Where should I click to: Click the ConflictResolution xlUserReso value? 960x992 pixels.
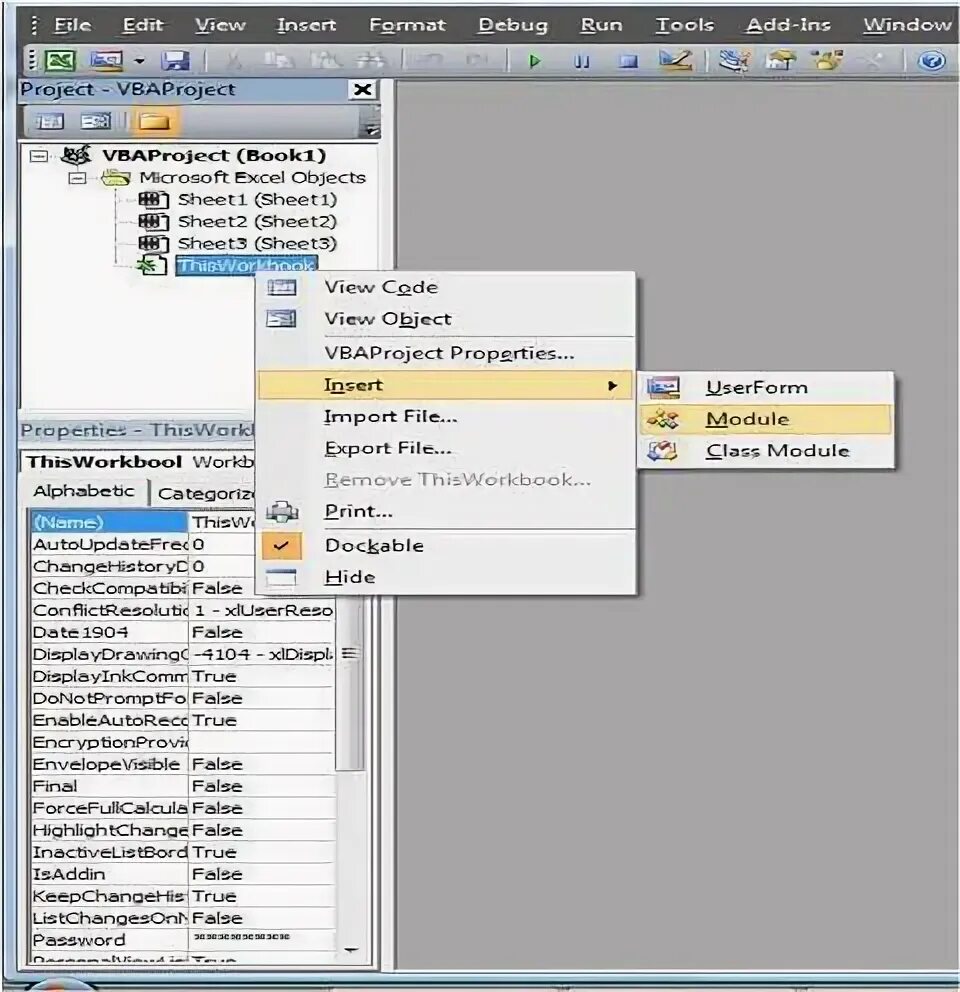click(261, 611)
